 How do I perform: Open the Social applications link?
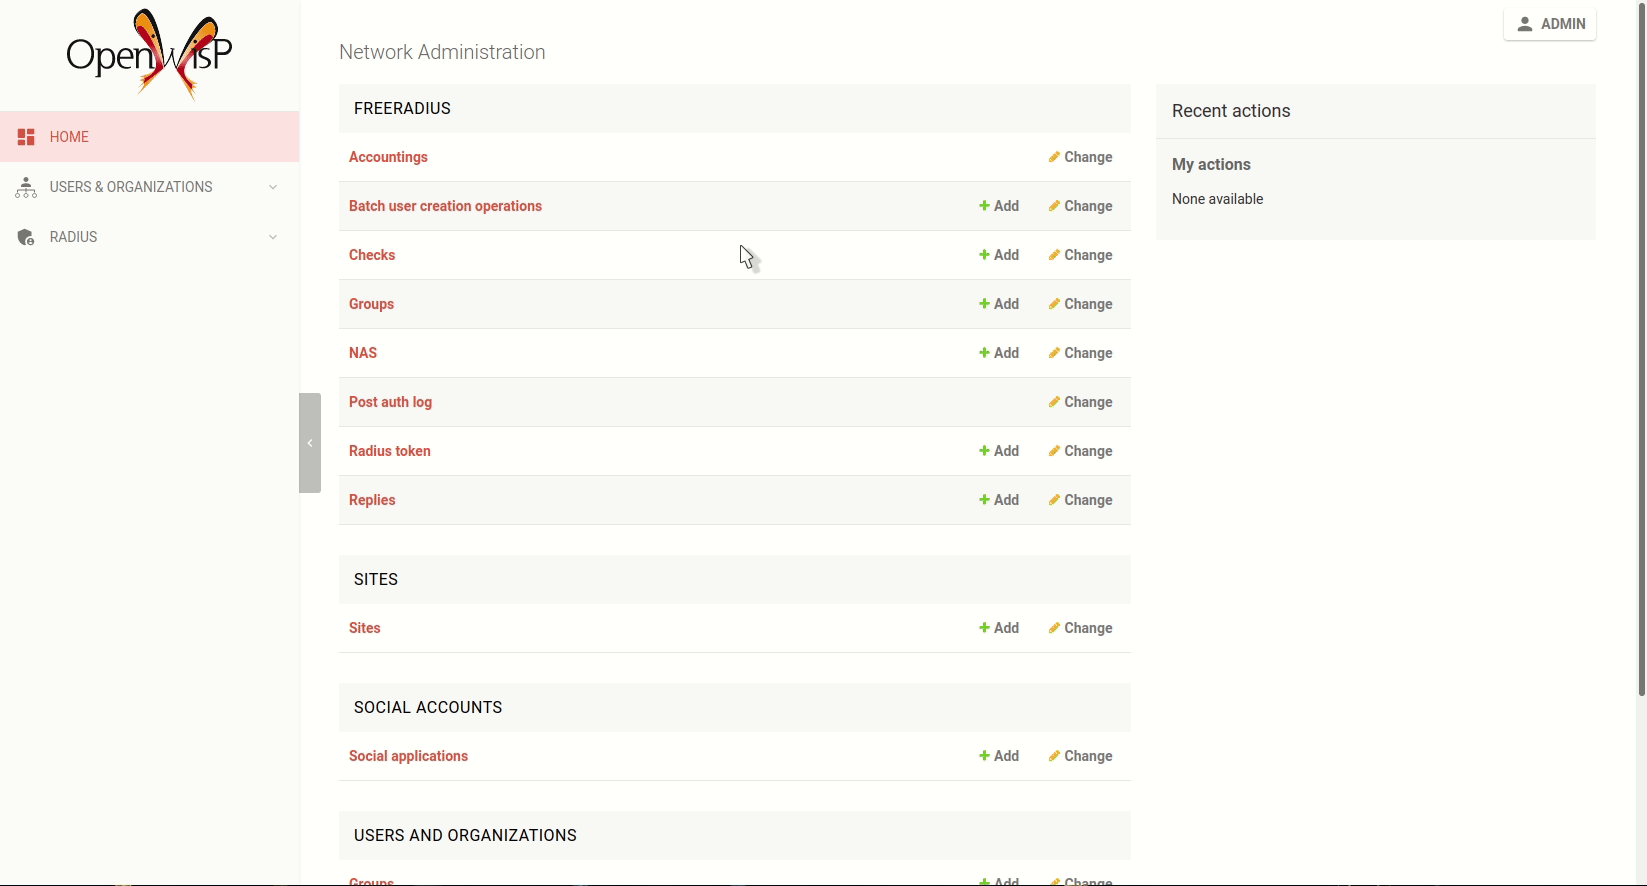coord(408,756)
